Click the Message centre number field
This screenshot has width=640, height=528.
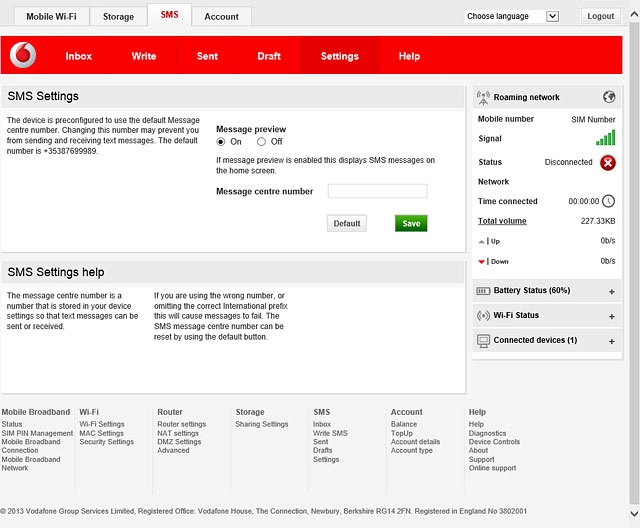[378, 191]
